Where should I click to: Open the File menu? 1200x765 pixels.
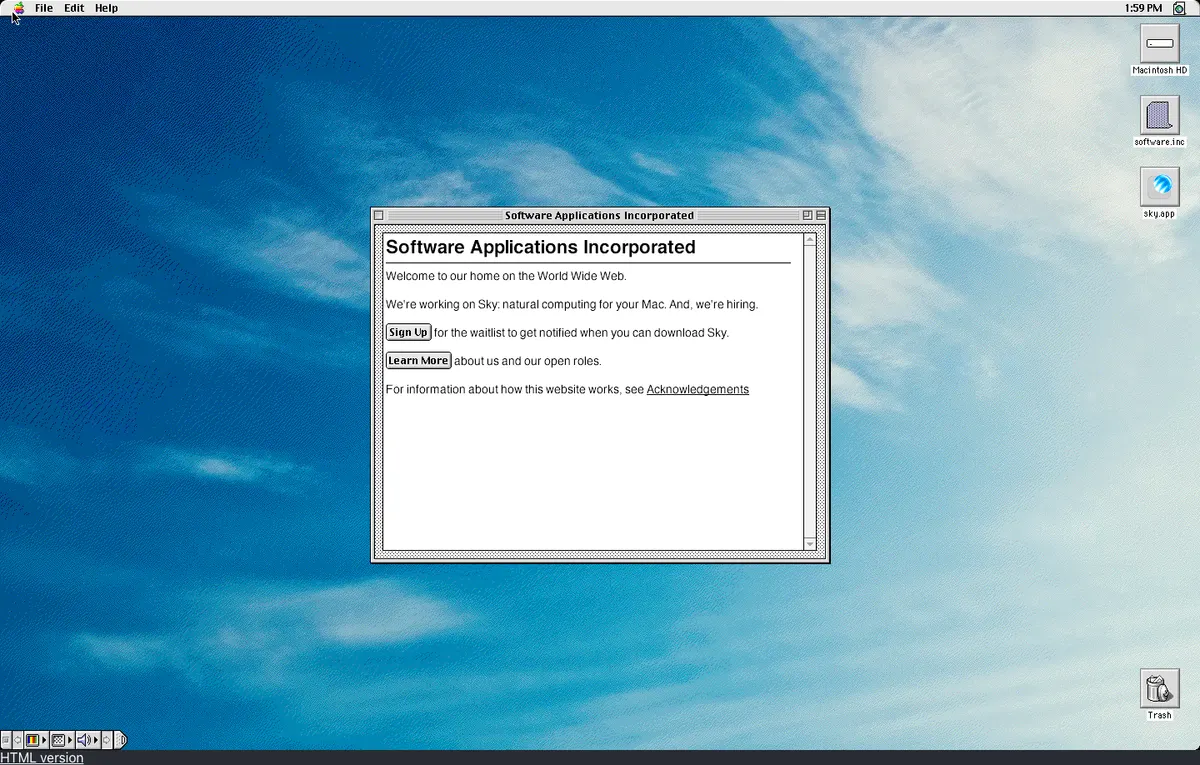click(x=44, y=8)
